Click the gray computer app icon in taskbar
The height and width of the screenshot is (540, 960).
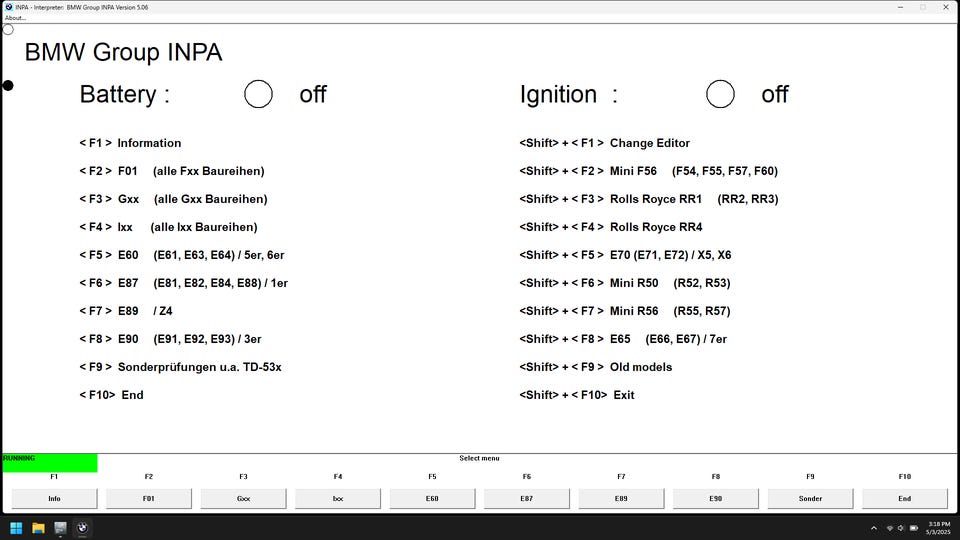click(x=60, y=528)
